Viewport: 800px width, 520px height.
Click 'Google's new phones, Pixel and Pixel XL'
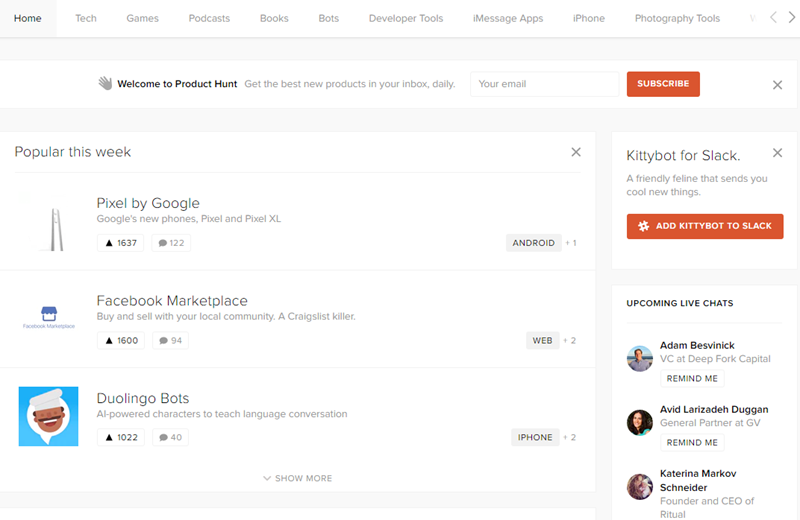coord(189,219)
